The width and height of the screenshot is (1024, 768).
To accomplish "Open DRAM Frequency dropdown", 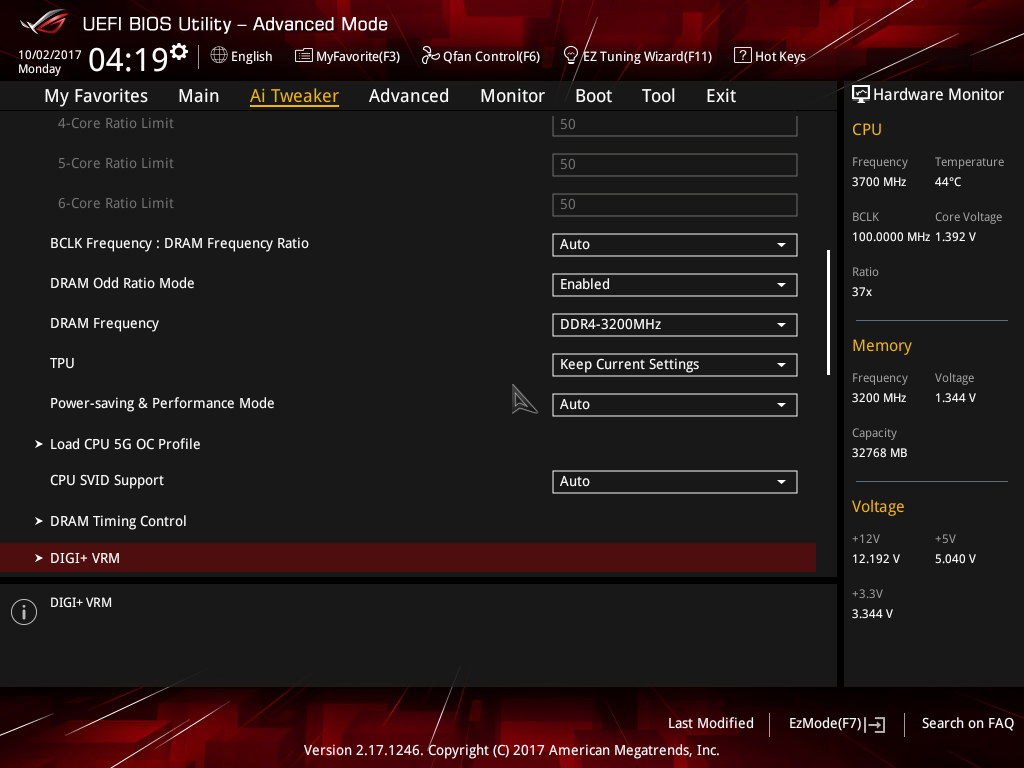I will click(x=675, y=325).
